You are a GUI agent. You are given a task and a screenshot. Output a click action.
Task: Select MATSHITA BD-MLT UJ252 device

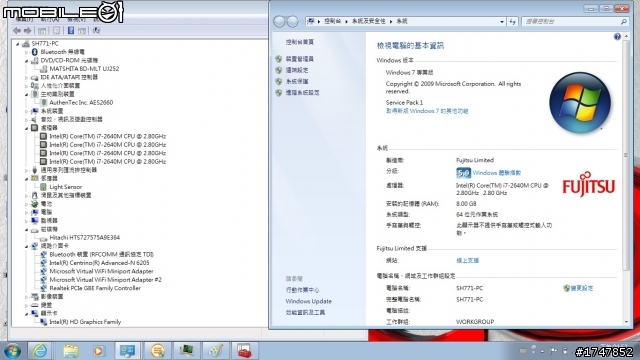coord(84,69)
